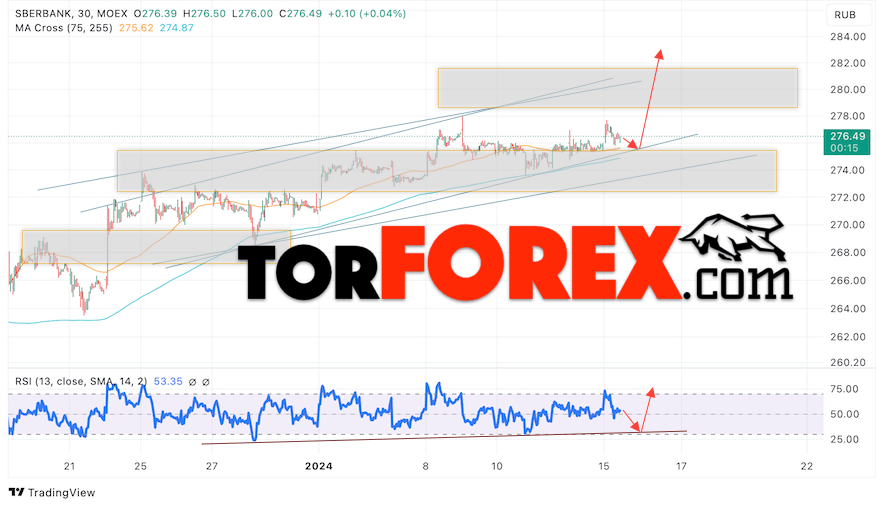The height and width of the screenshot is (507, 884).
Task: Click the RSI 25.00 axis label
Action: pyautogui.click(x=845, y=439)
